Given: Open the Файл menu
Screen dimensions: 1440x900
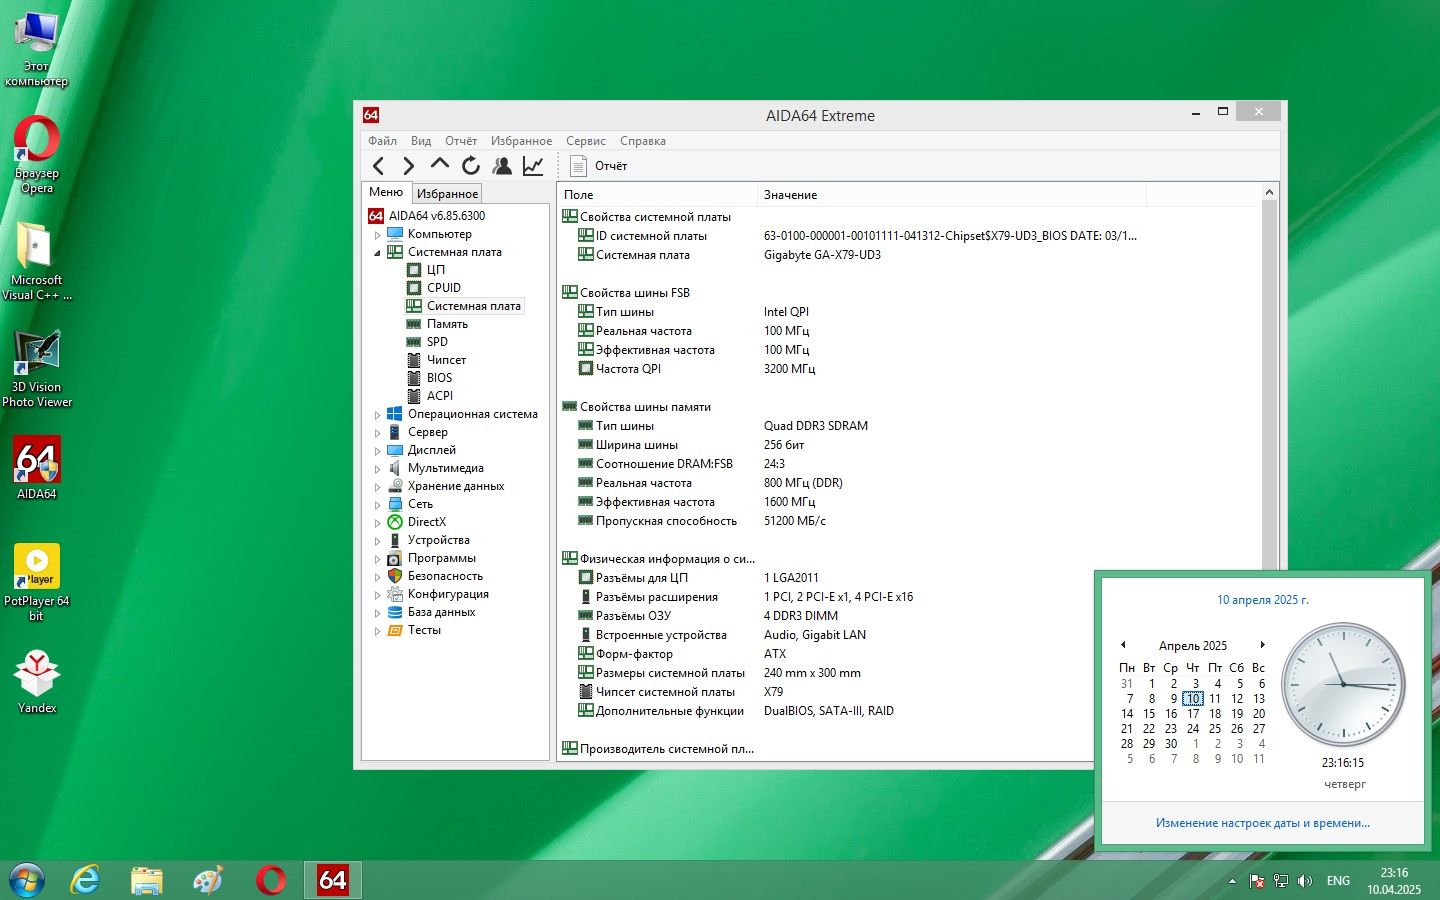Looking at the screenshot, I should click(x=382, y=141).
